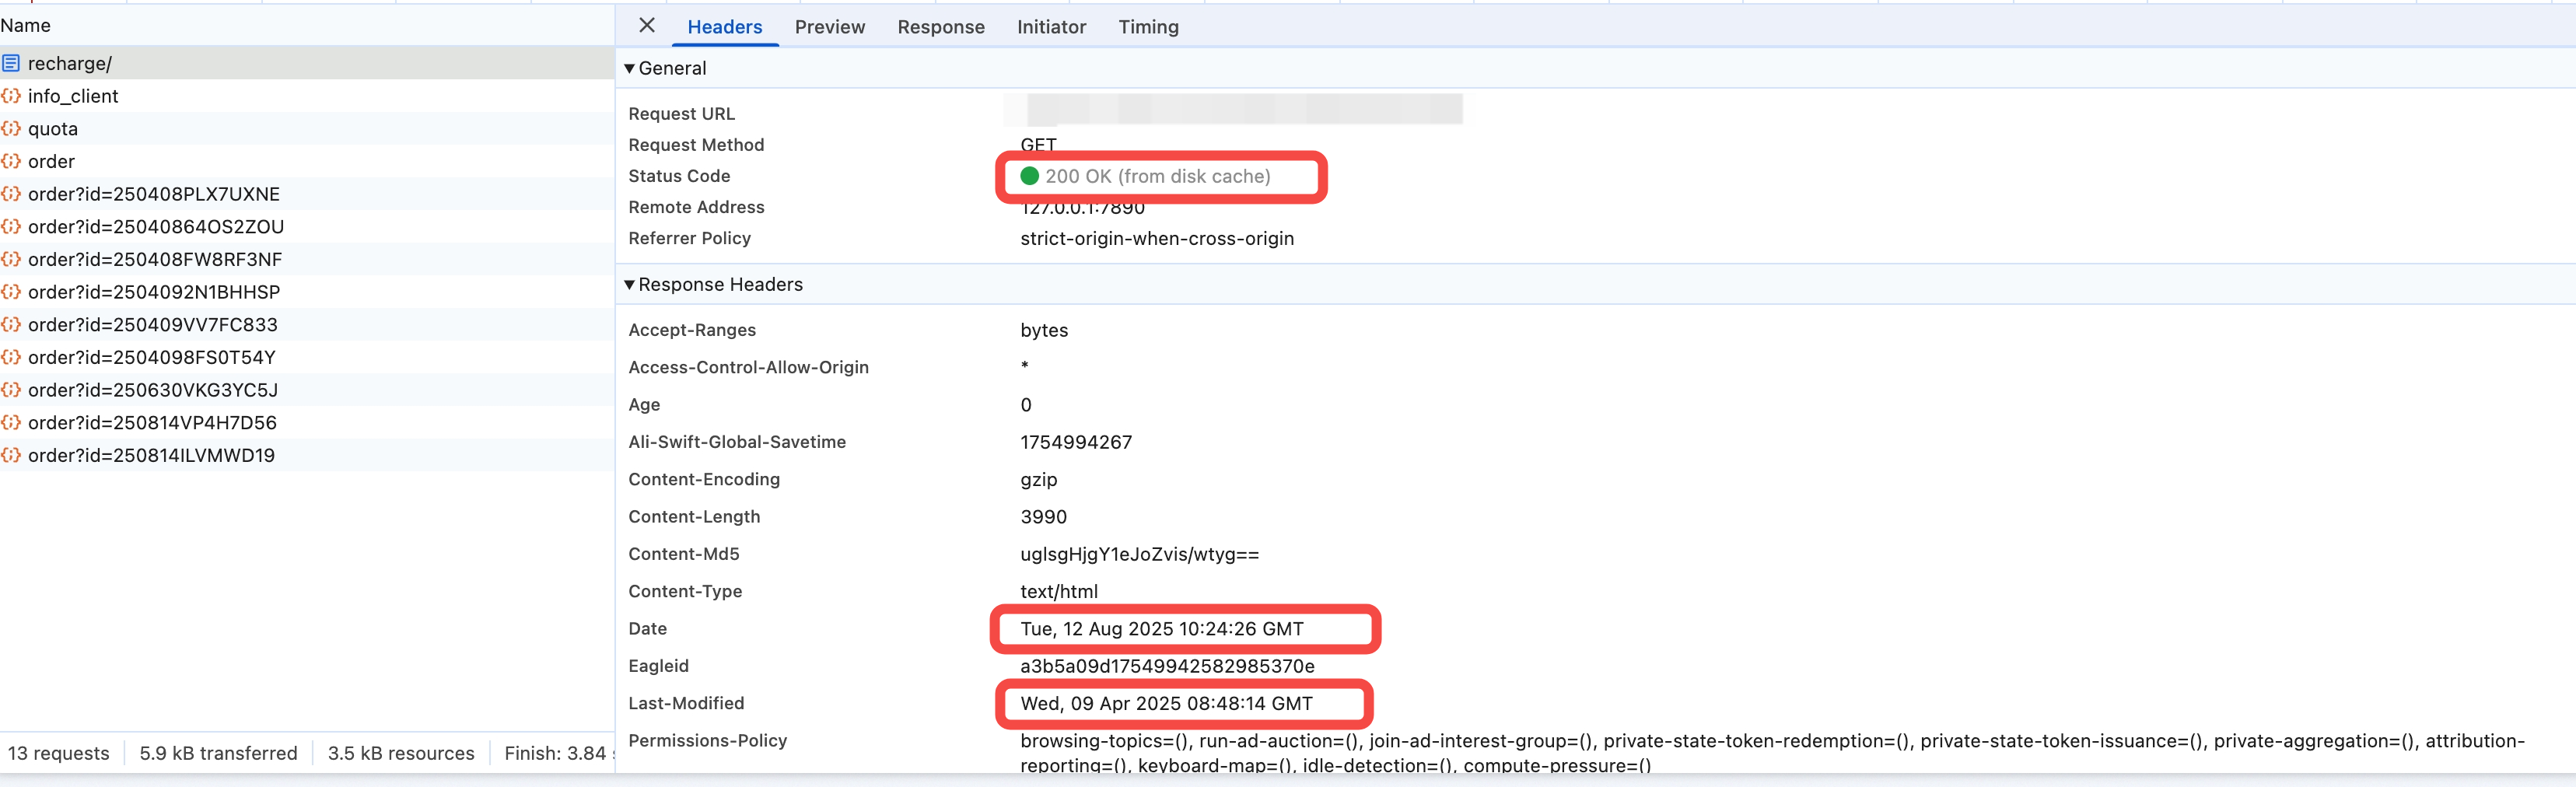2576x787 pixels.
Task: Click the icon beside order?id=250408FW8RF3NF
Action: click(11, 259)
